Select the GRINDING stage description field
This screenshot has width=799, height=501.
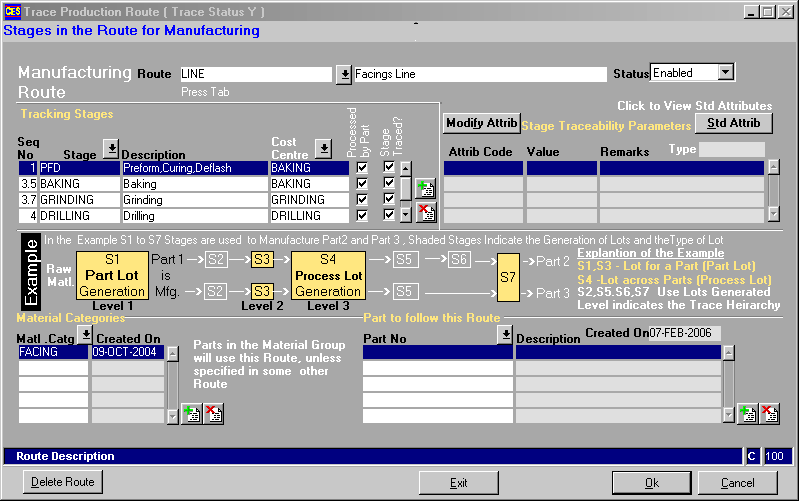194,200
